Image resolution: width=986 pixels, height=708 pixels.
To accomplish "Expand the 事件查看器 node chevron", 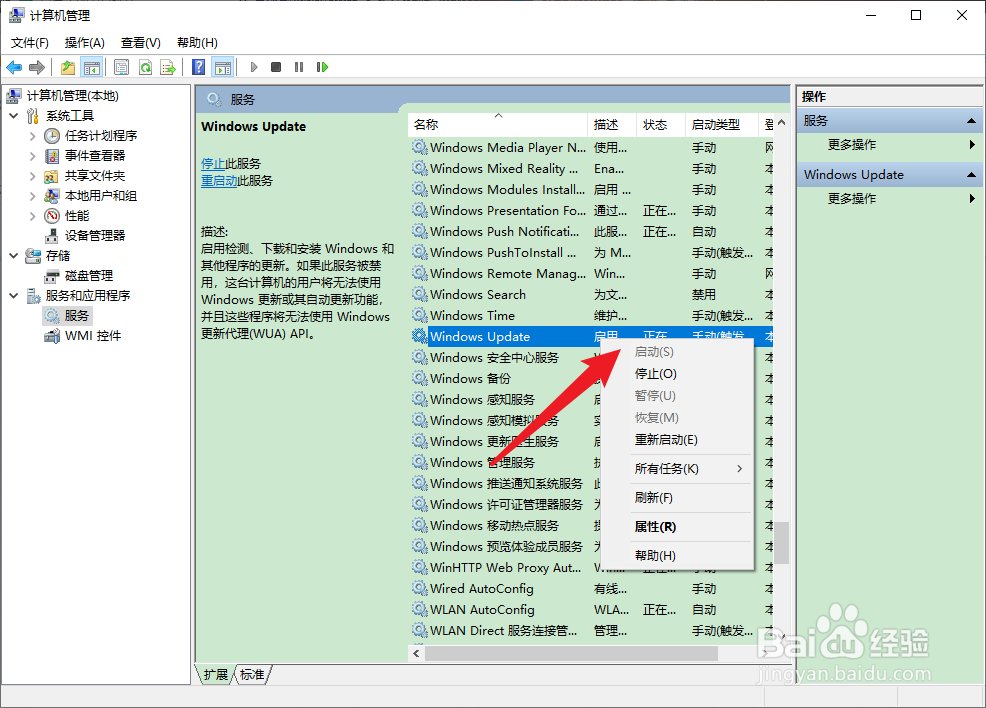I will point(33,156).
